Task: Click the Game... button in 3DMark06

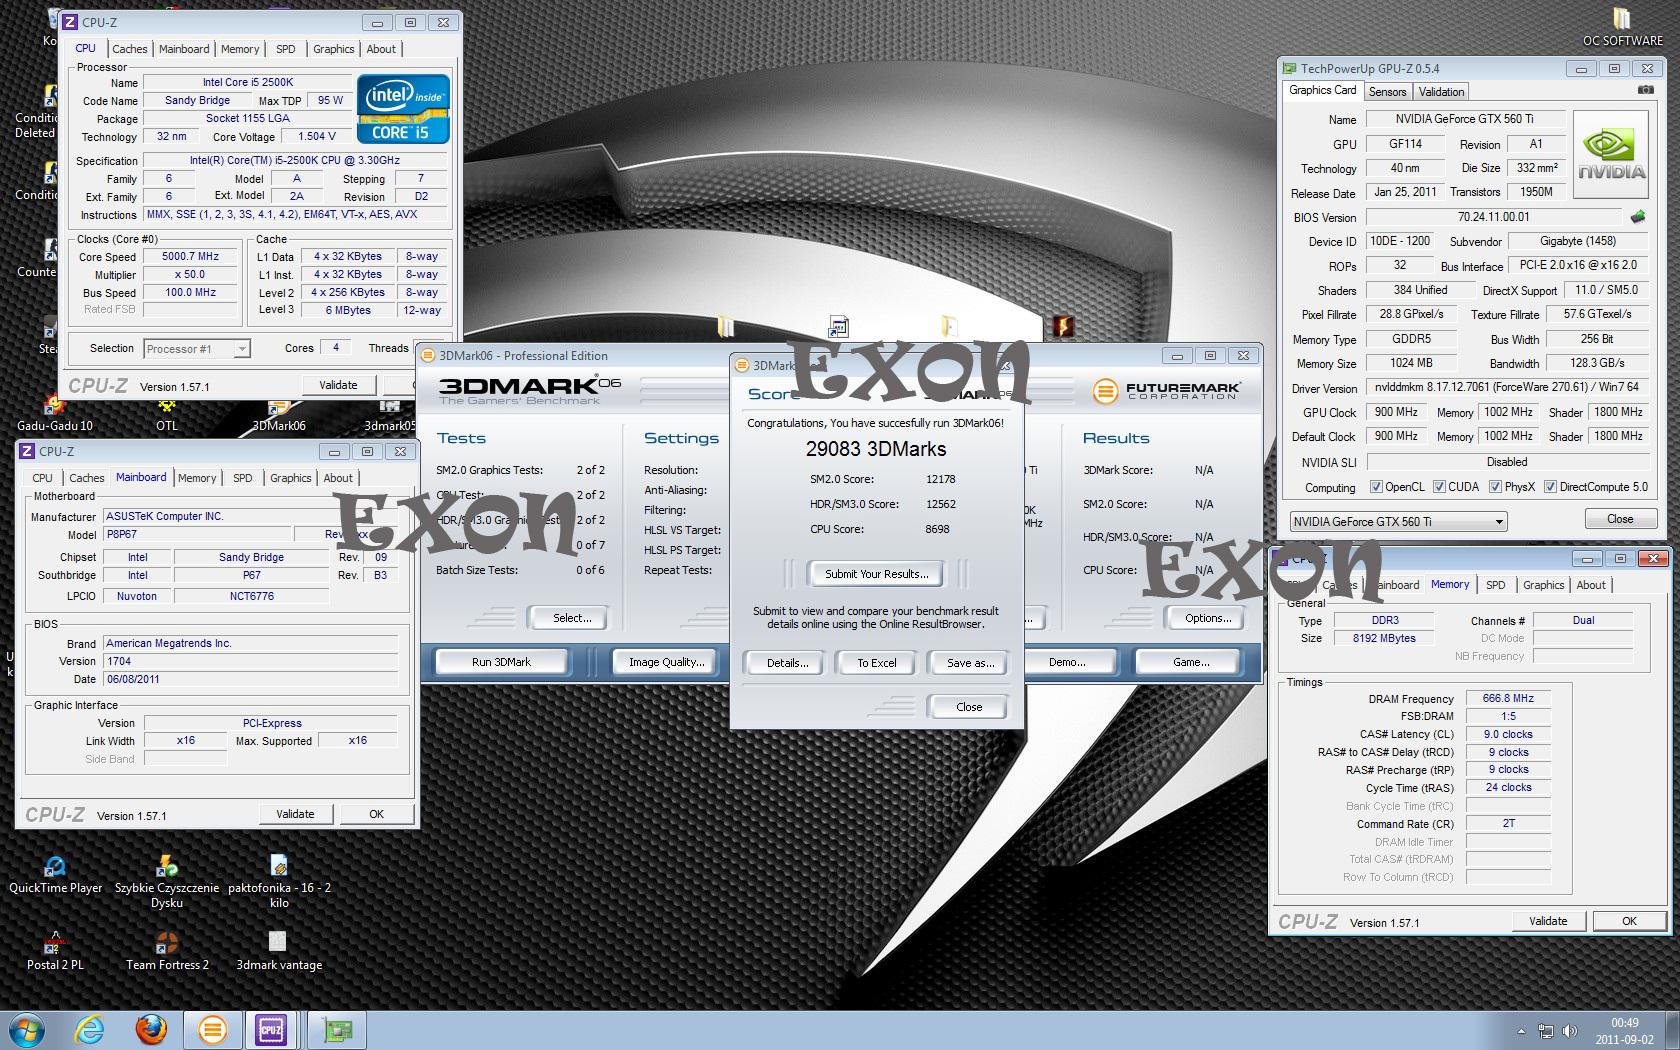Action: [1190, 662]
